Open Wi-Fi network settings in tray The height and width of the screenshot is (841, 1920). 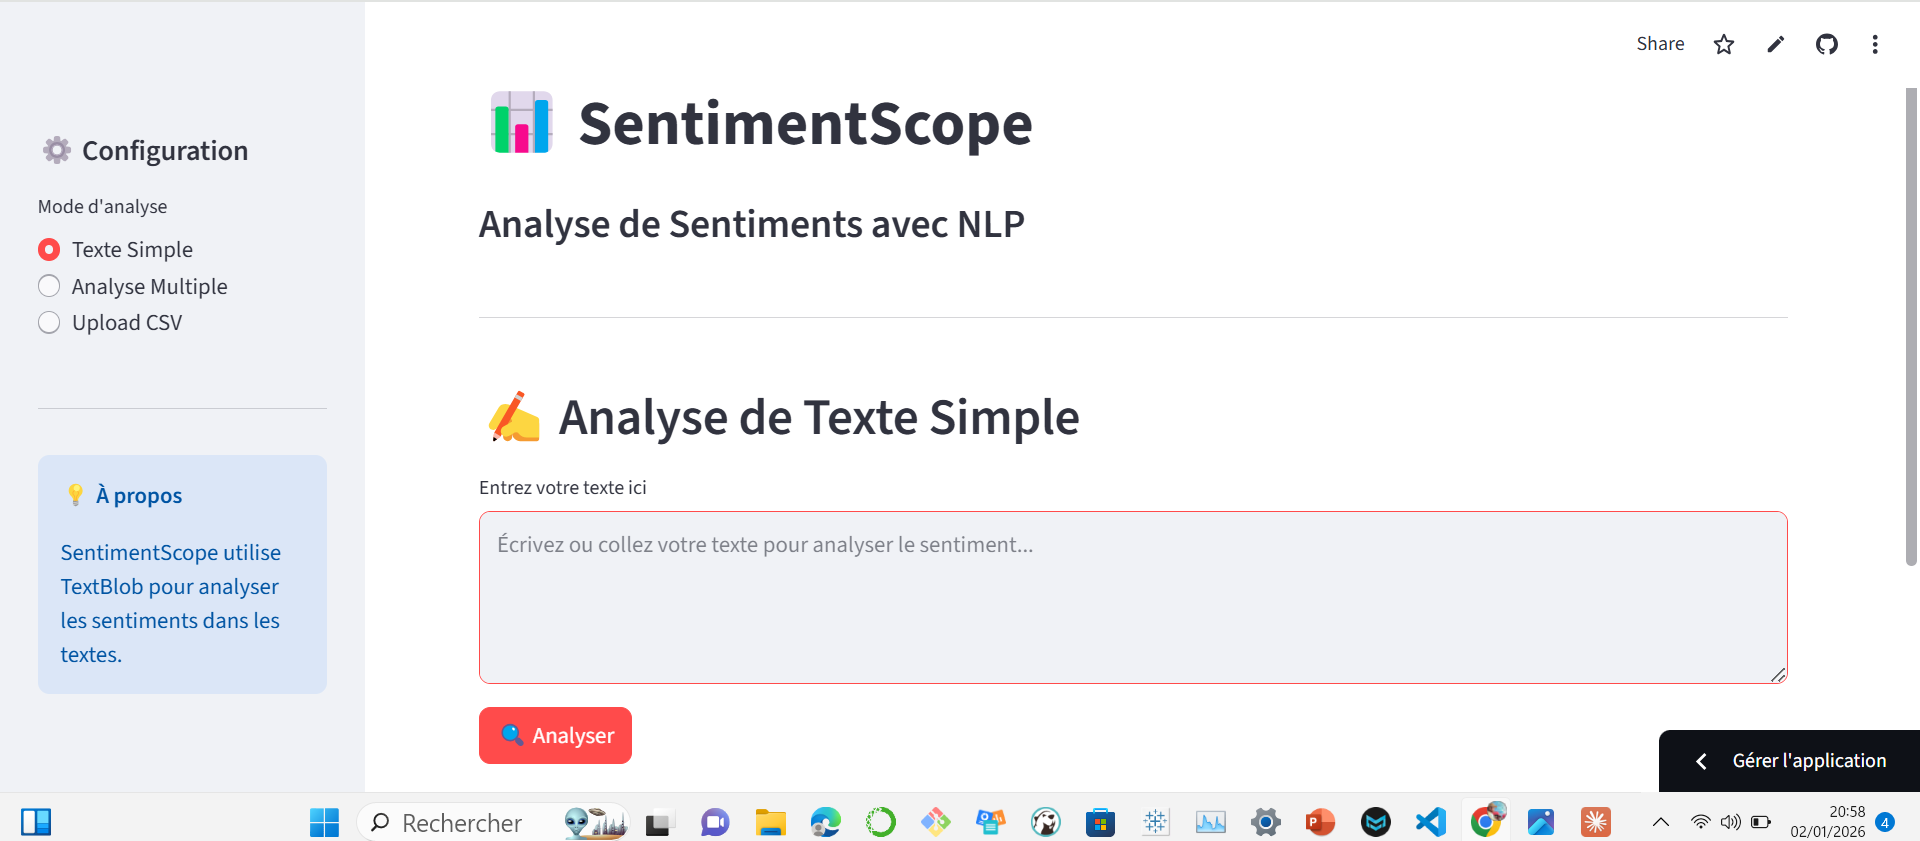pyautogui.click(x=1700, y=822)
